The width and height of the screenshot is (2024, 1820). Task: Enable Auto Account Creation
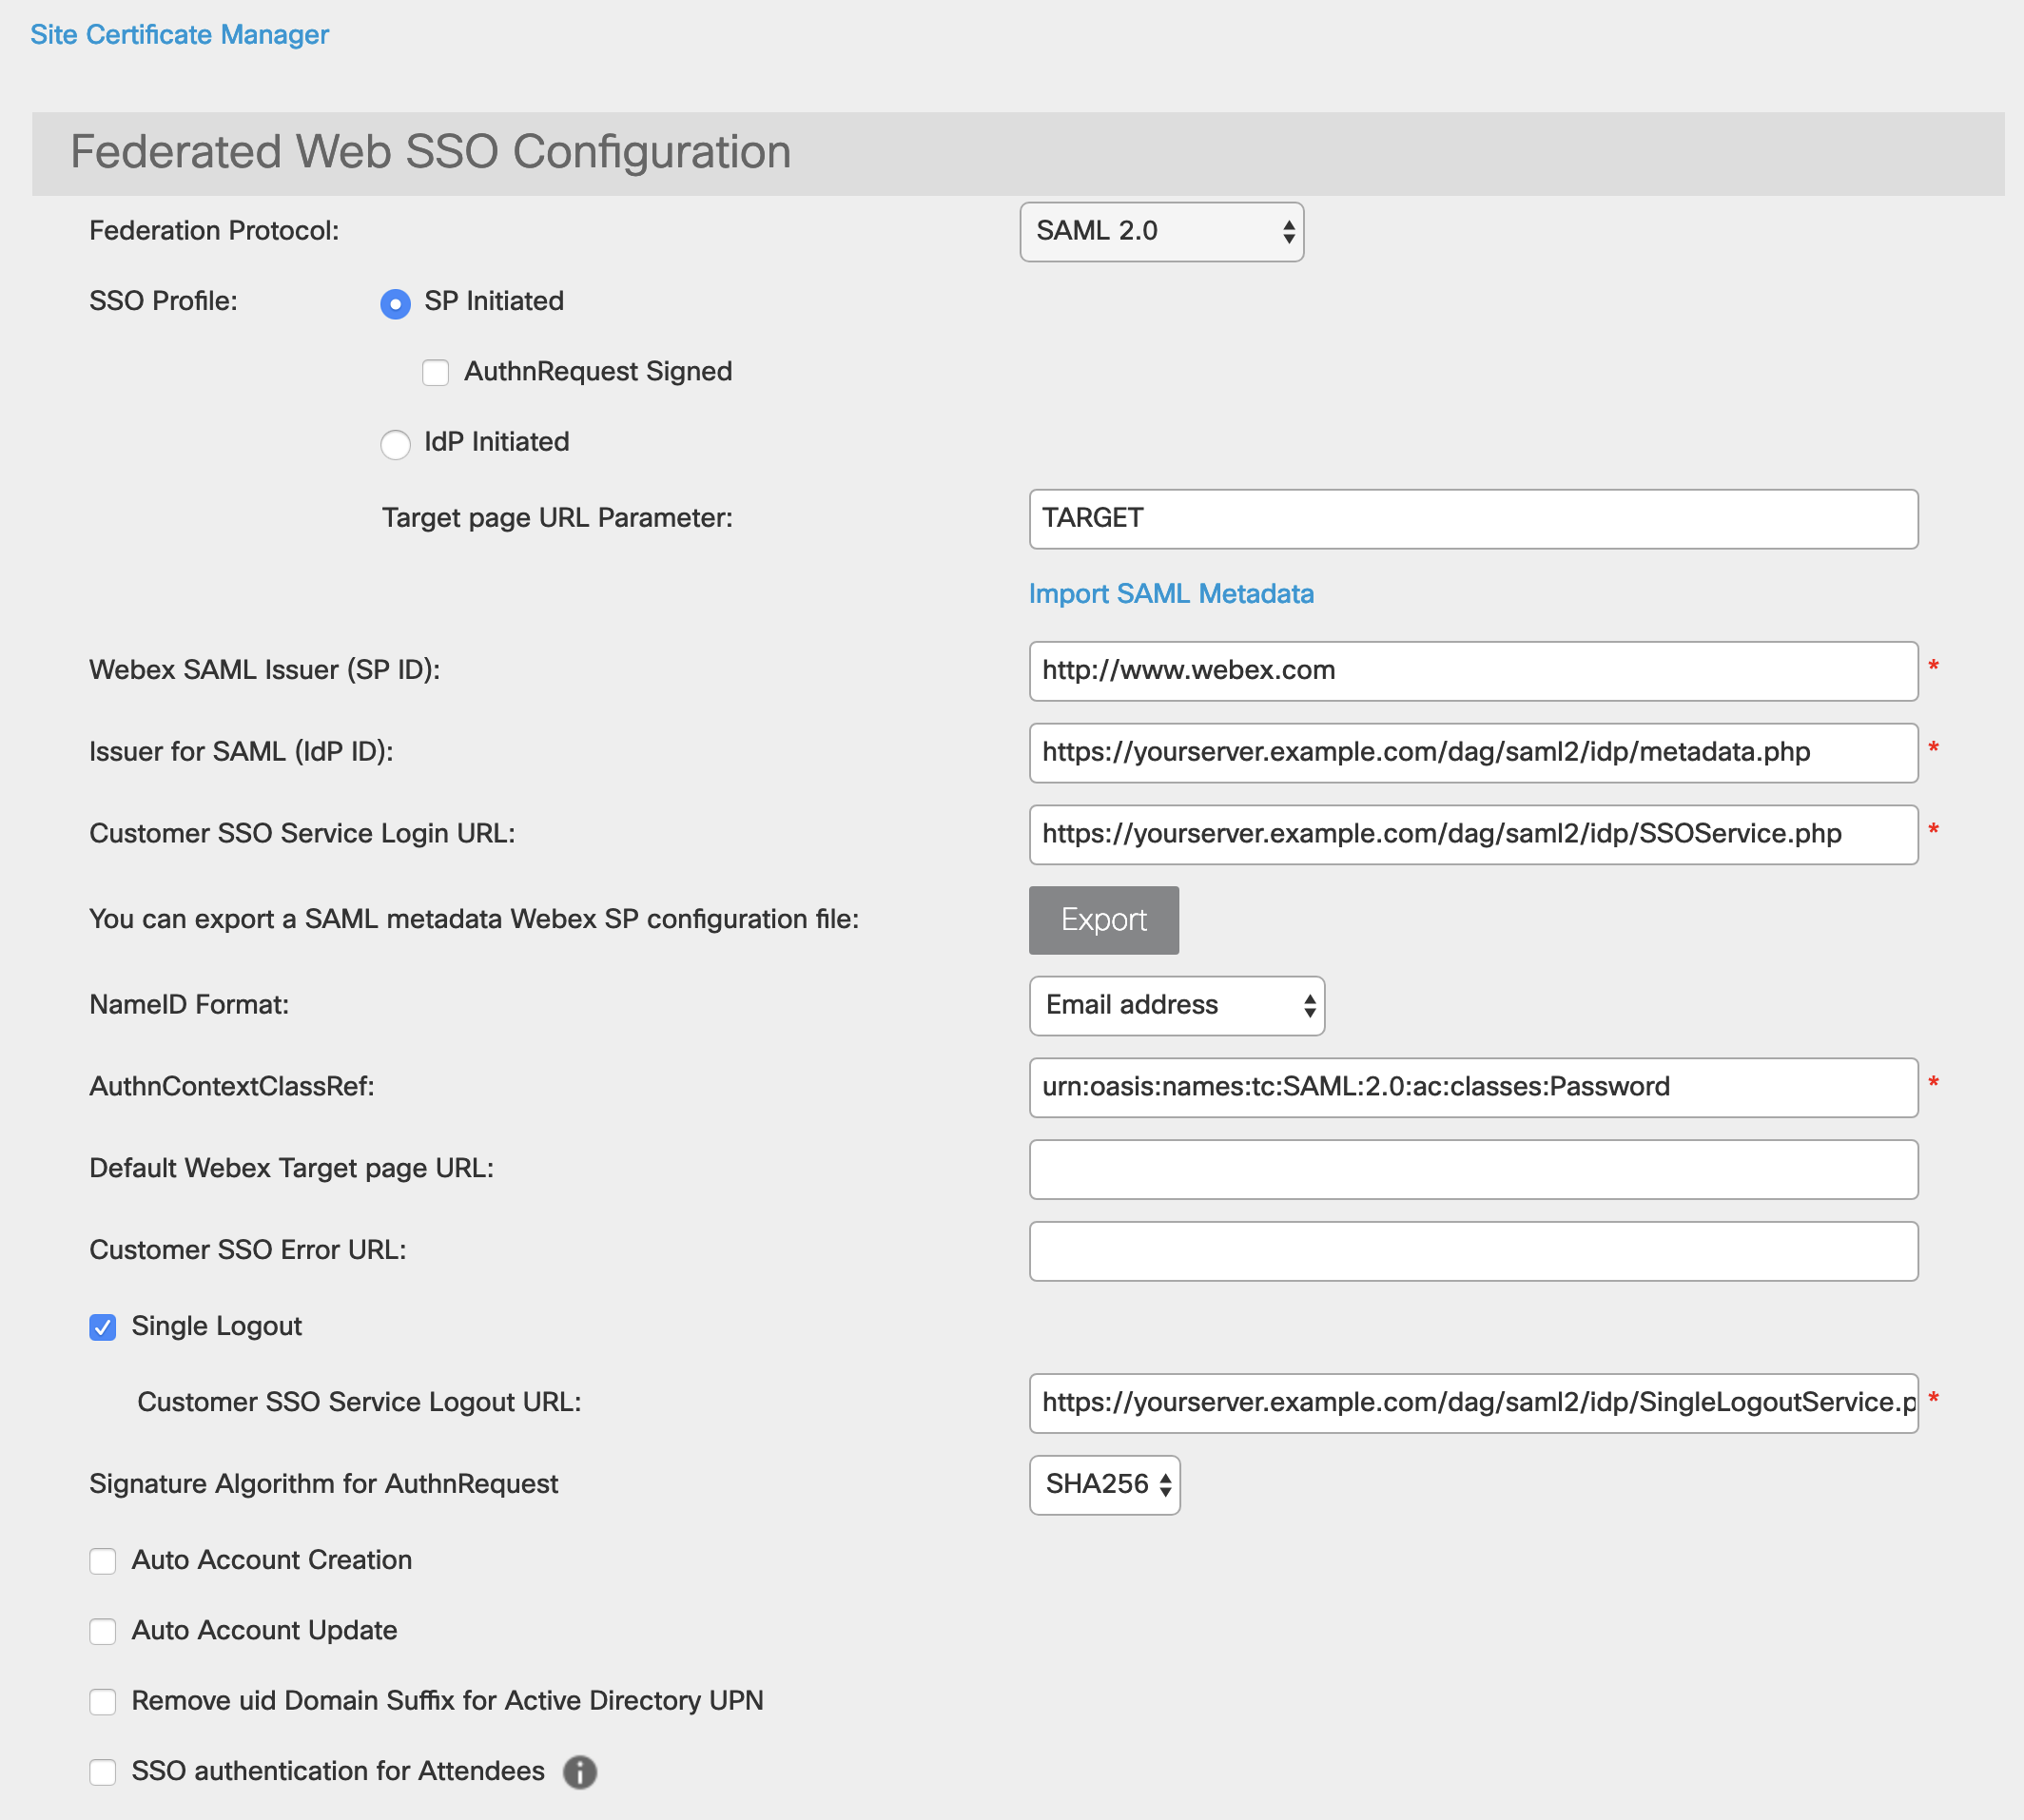coord(103,1560)
